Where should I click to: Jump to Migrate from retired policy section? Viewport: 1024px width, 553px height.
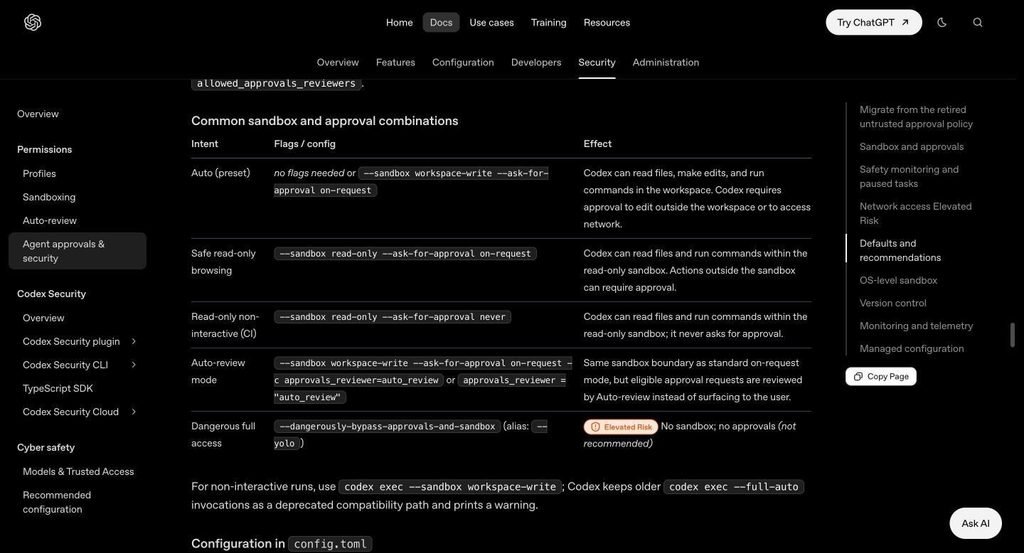point(916,117)
